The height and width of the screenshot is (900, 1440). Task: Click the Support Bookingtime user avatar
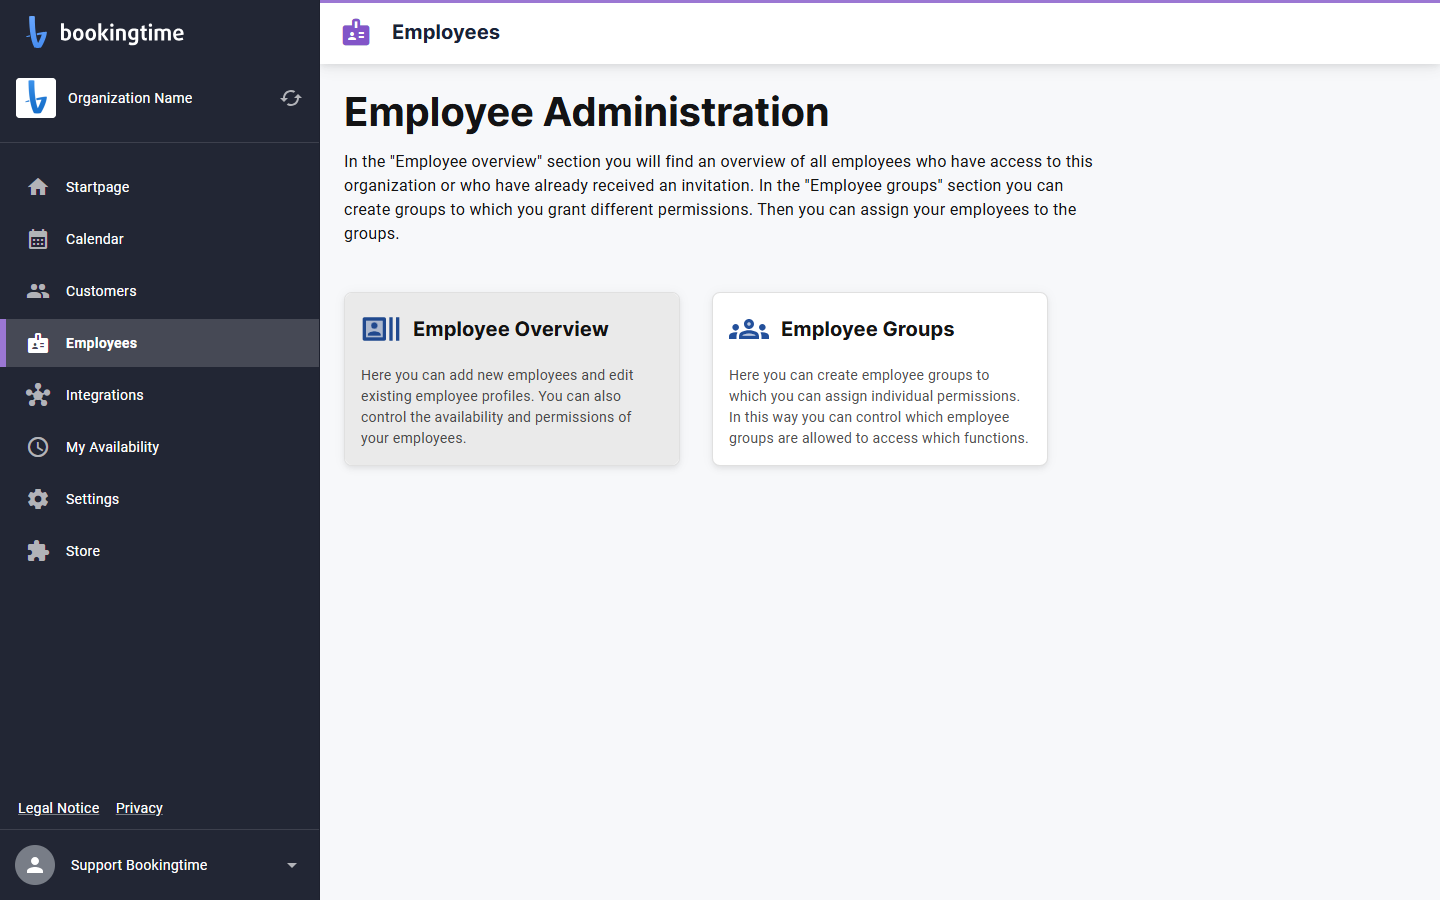coord(35,865)
